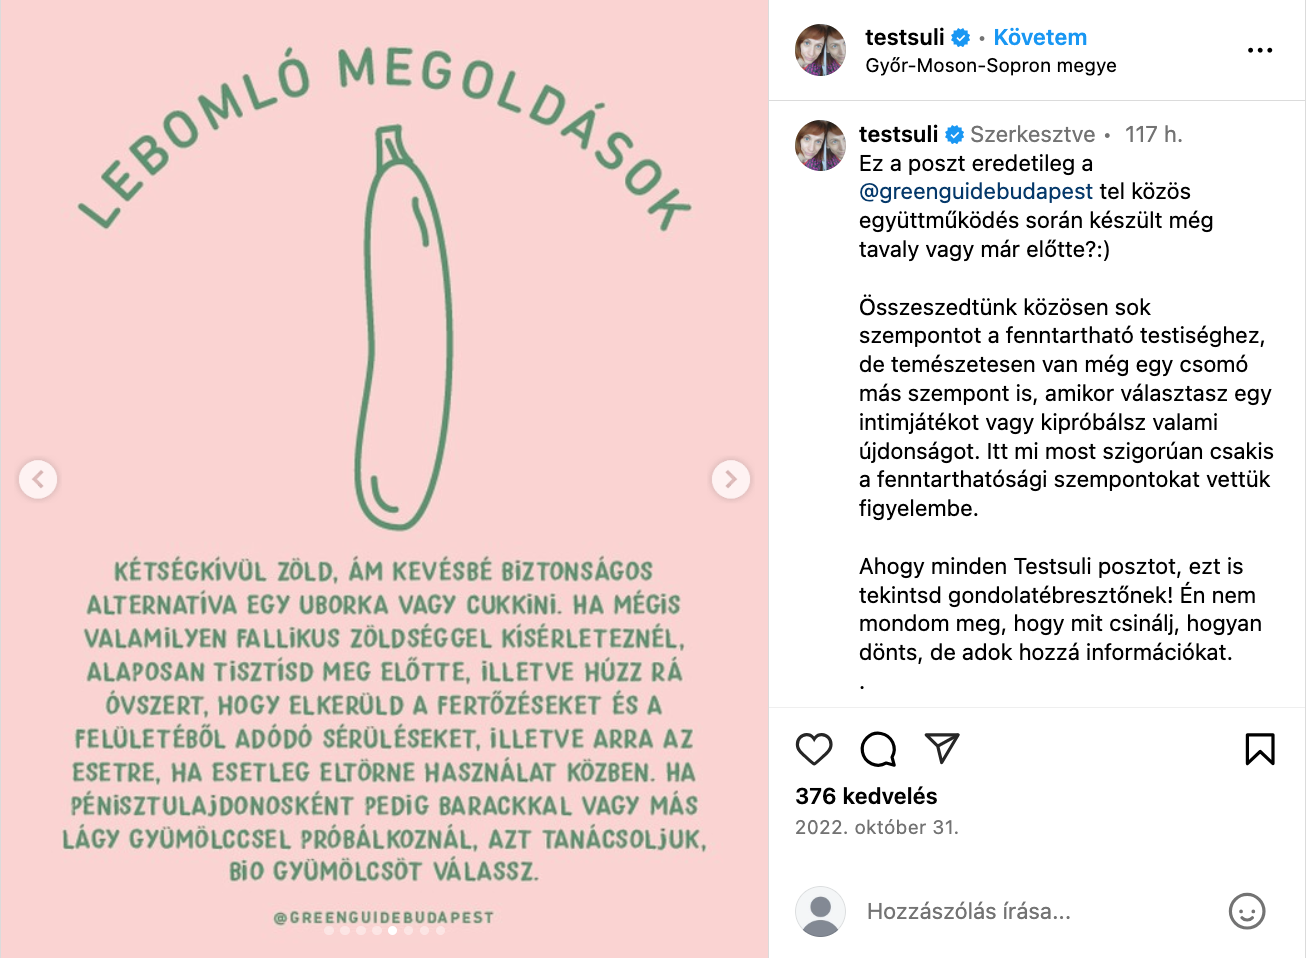Open the testsuli username in the caption
This screenshot has width=1310, height=958.
coord(898,134)
